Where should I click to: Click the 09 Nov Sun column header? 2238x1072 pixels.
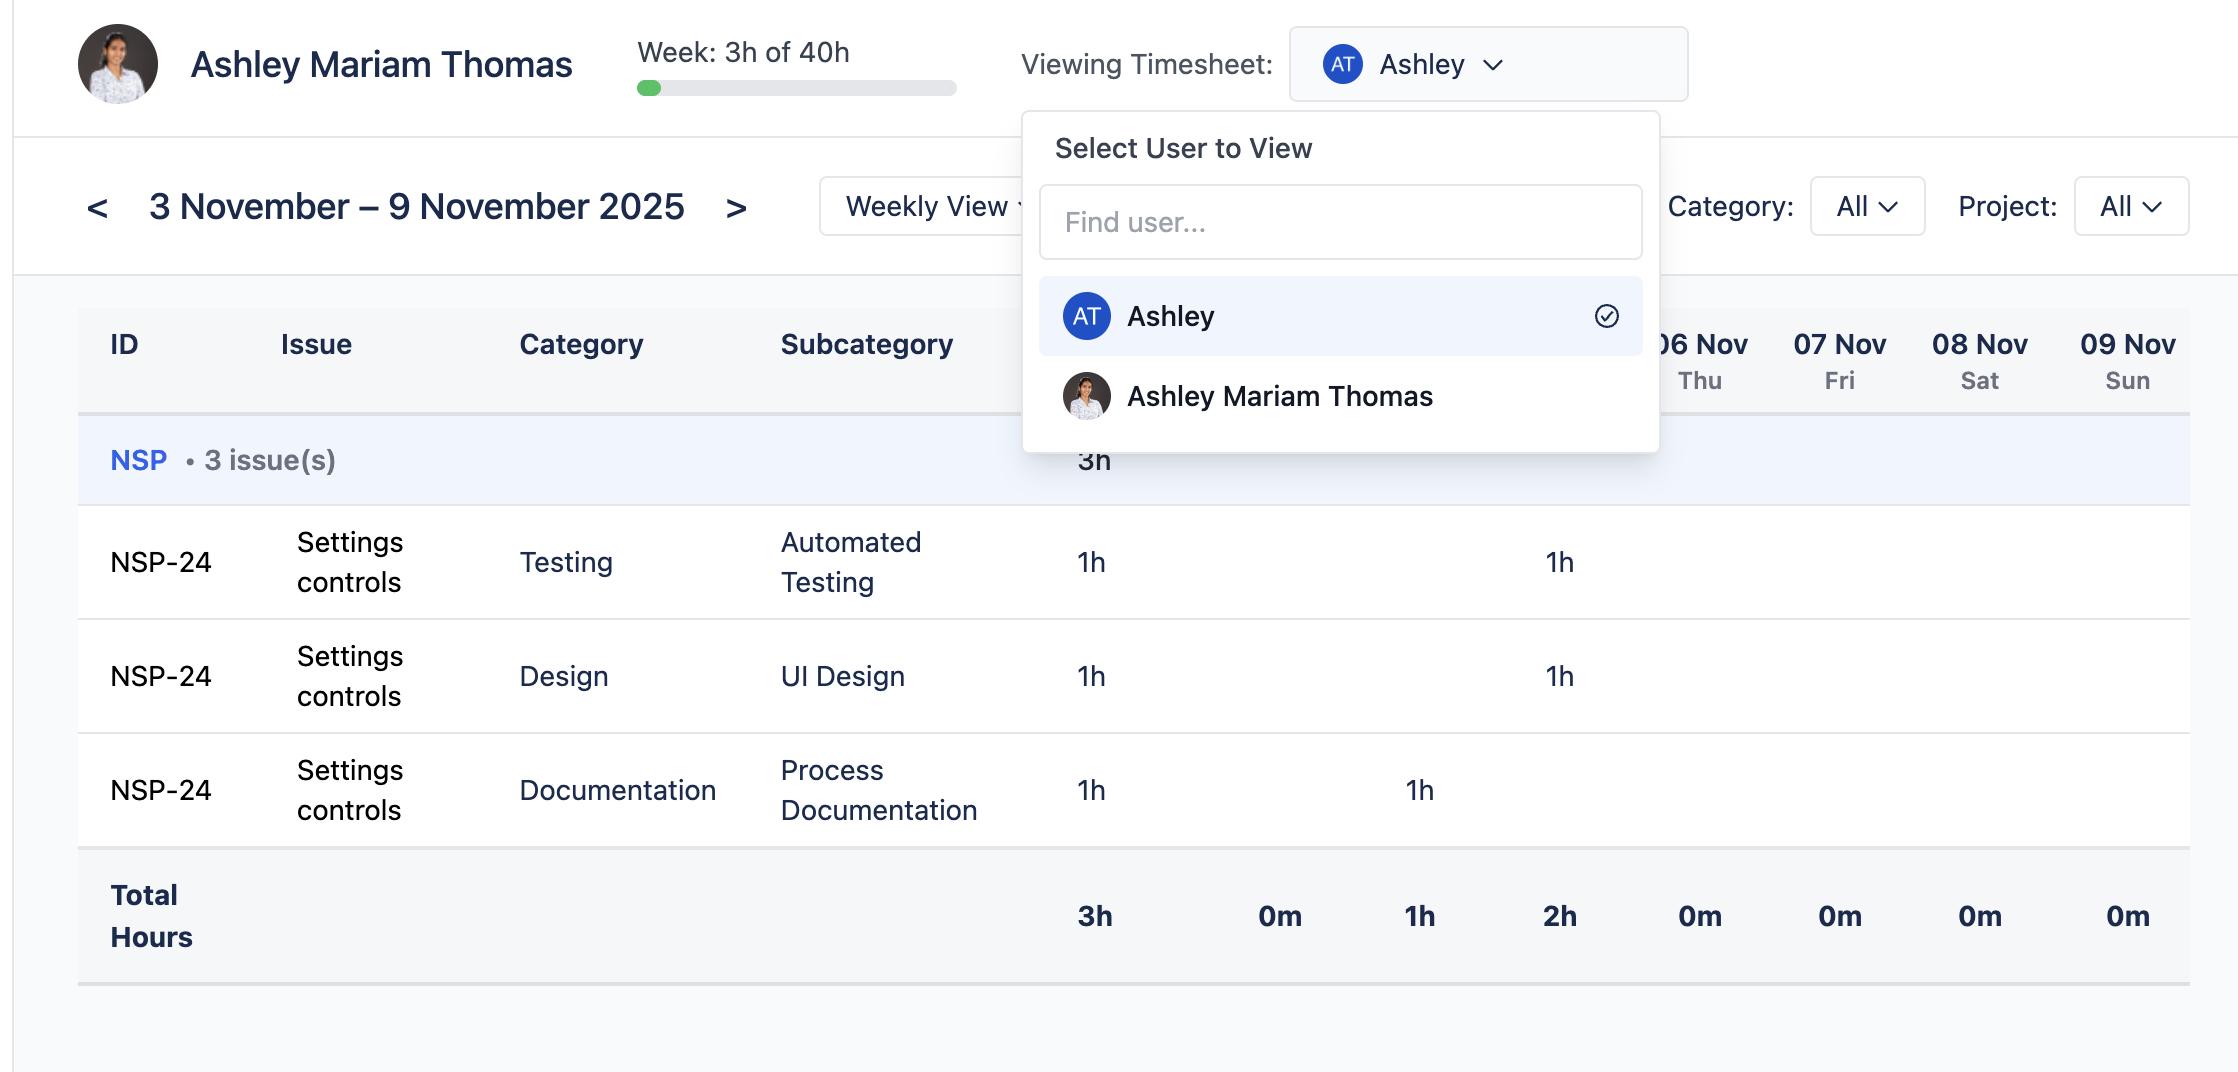point(2127,360)
